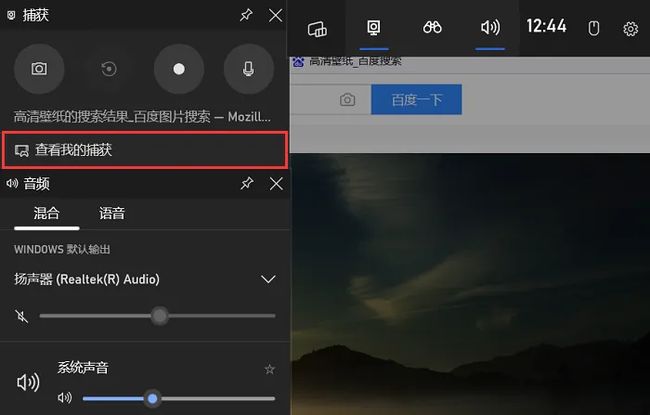
Task: Click the large 系统声音 speaker icon
Action: pos(28,382)
